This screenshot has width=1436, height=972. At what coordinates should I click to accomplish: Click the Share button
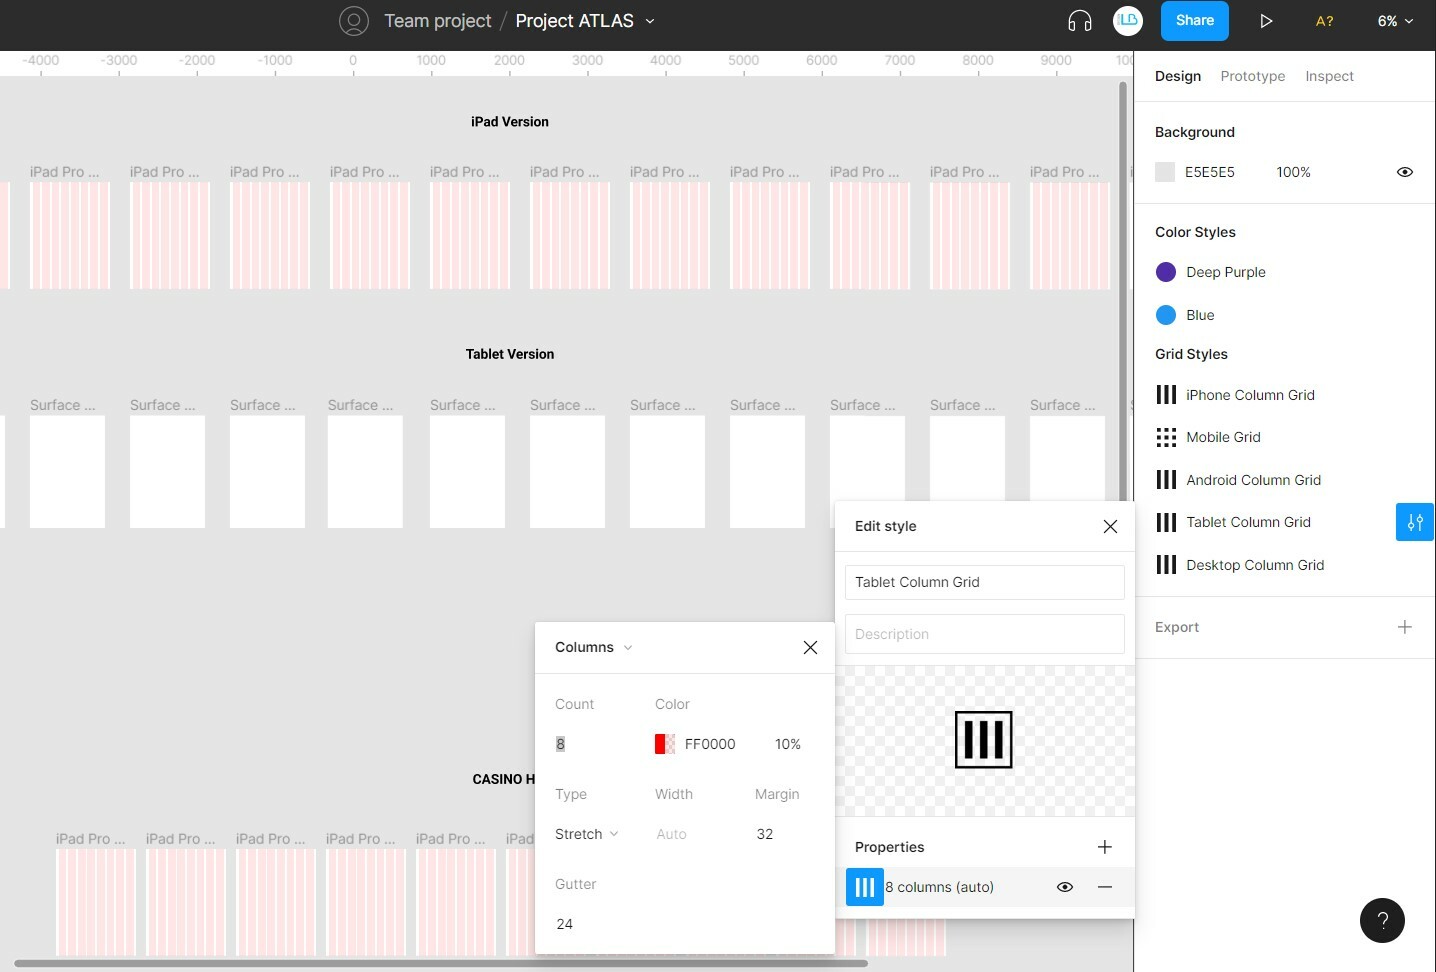coord(1195,21)
